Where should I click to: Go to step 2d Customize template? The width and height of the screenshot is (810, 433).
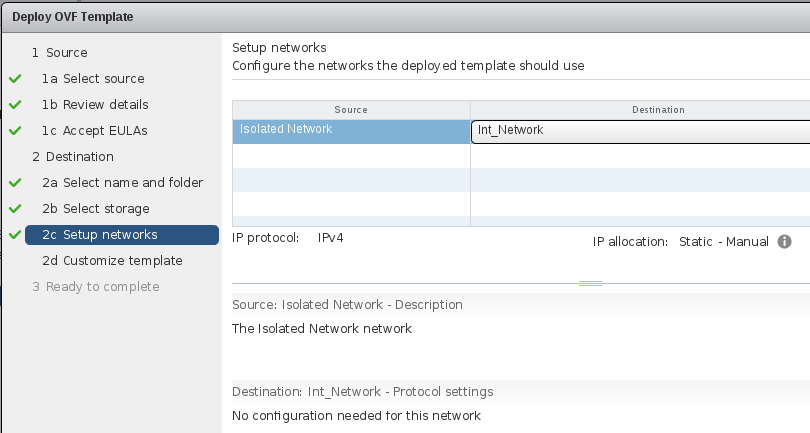113,260
